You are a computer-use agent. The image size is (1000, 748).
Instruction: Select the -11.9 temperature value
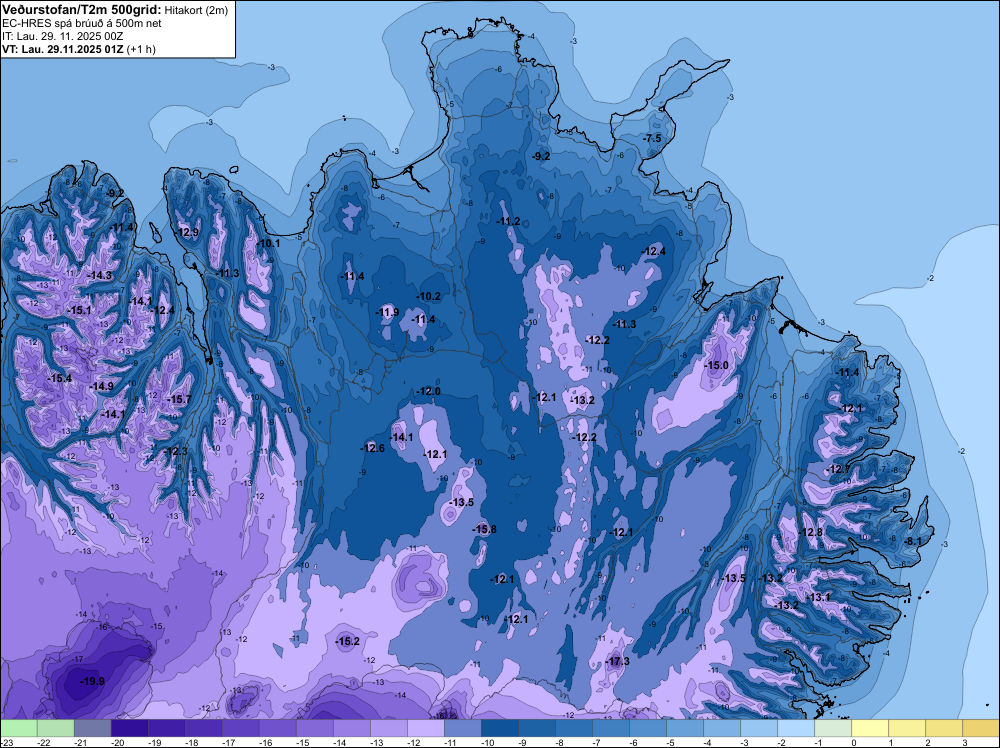(387, 312)
